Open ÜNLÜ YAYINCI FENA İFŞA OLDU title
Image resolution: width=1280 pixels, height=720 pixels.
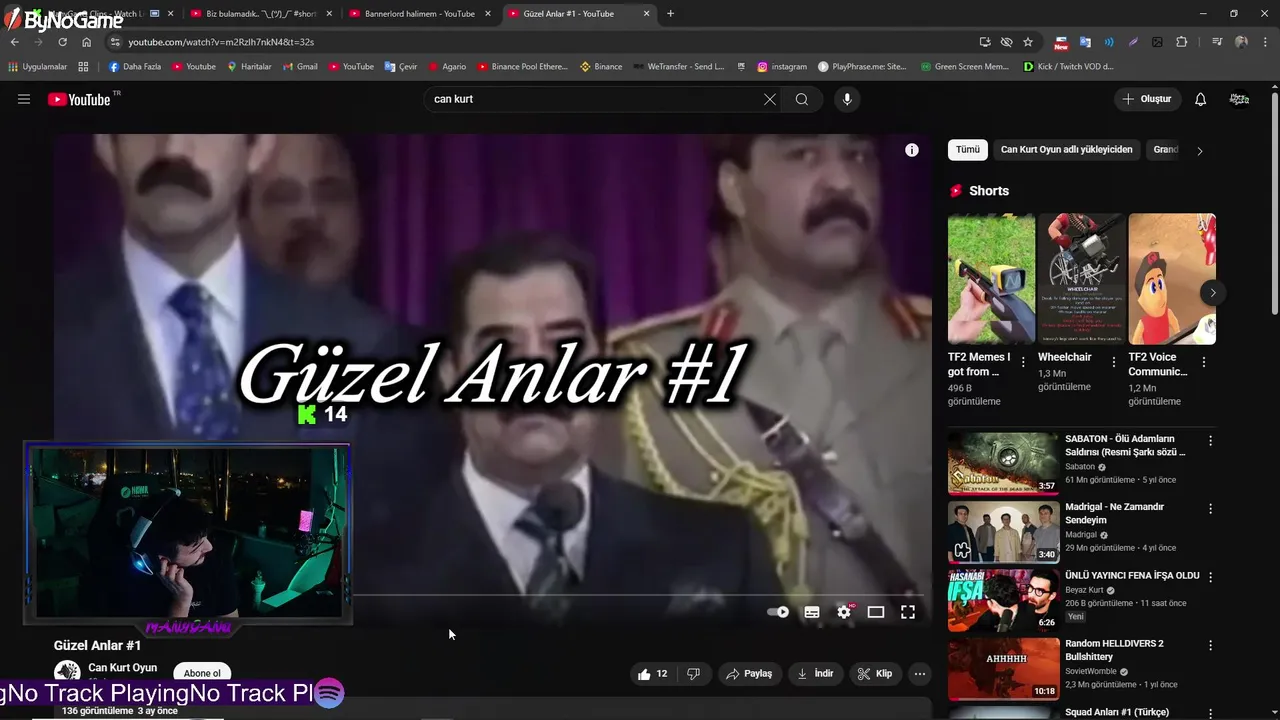1132,576
